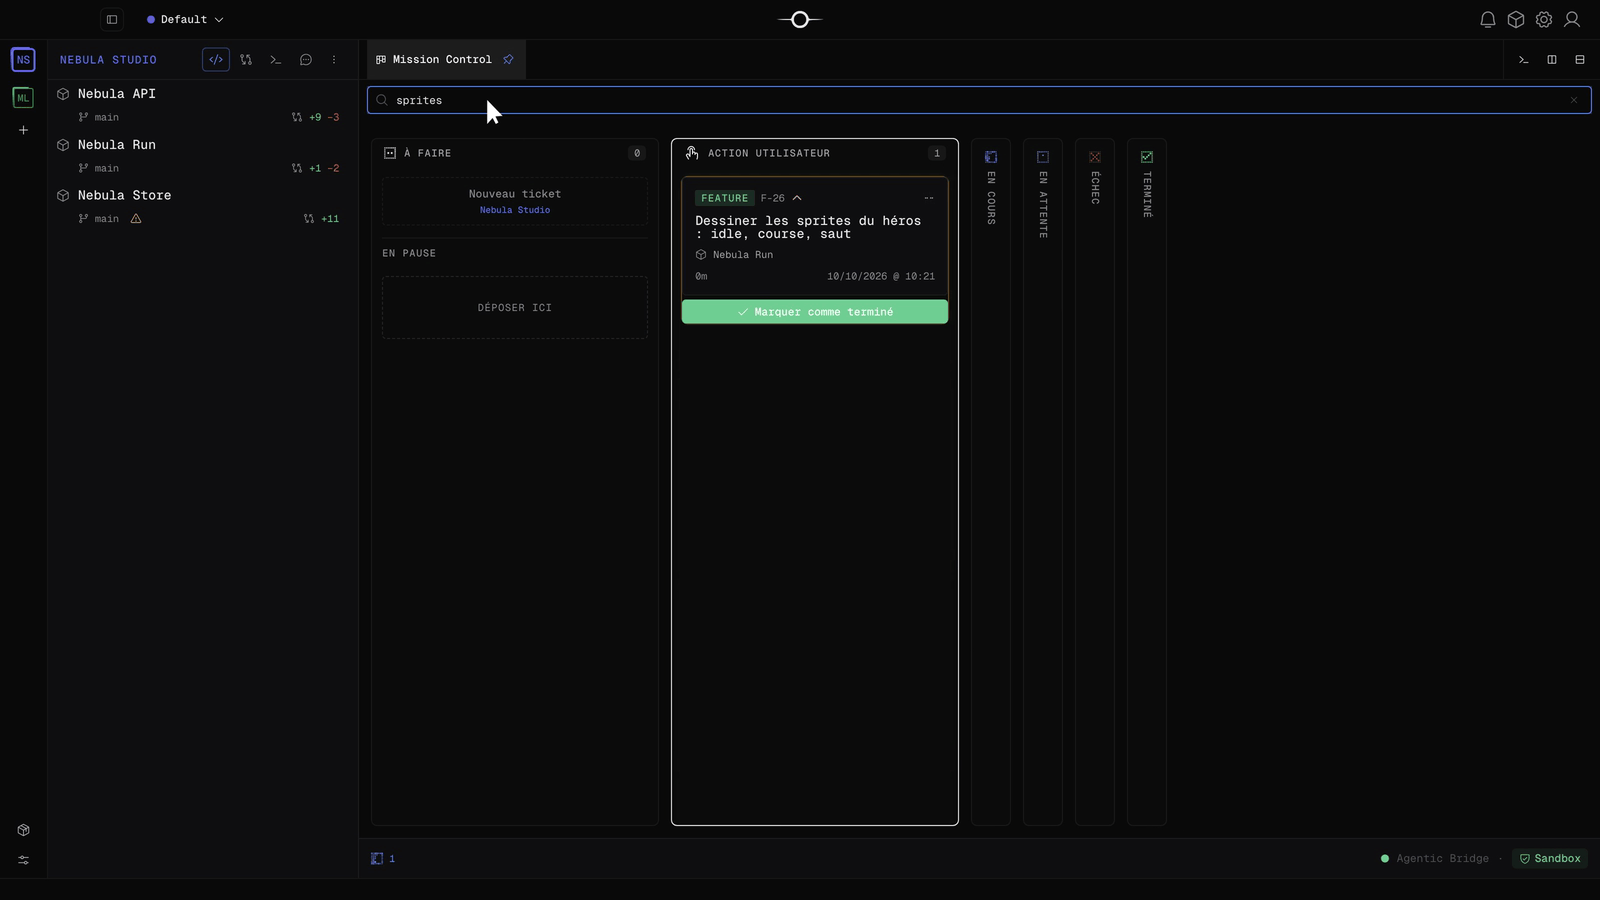Expand the Échec column

coord(1095,482)
